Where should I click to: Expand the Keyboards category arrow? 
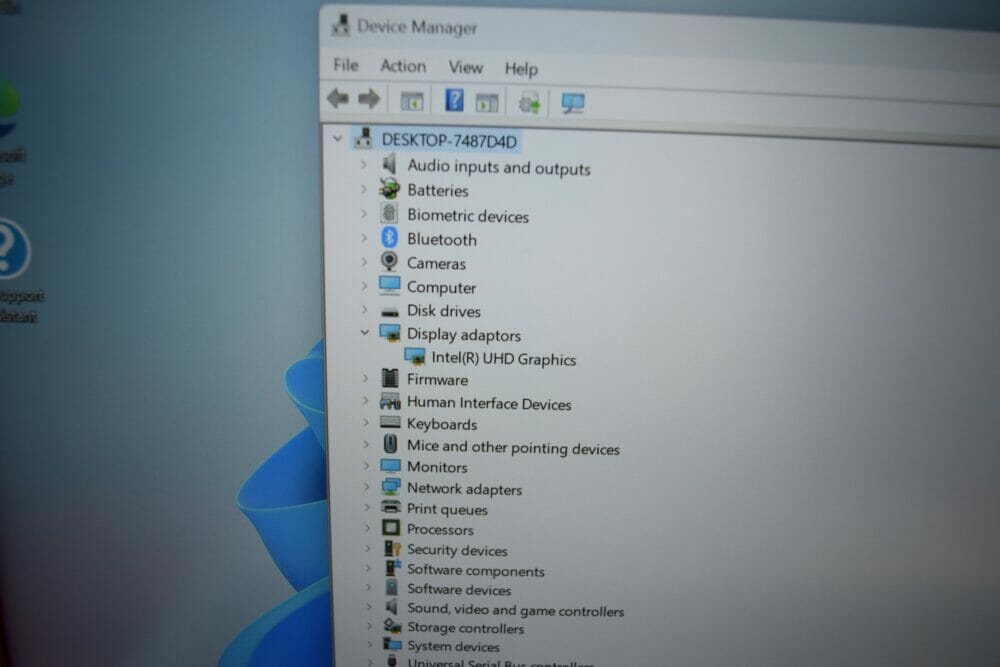click(x=366, y=422)
